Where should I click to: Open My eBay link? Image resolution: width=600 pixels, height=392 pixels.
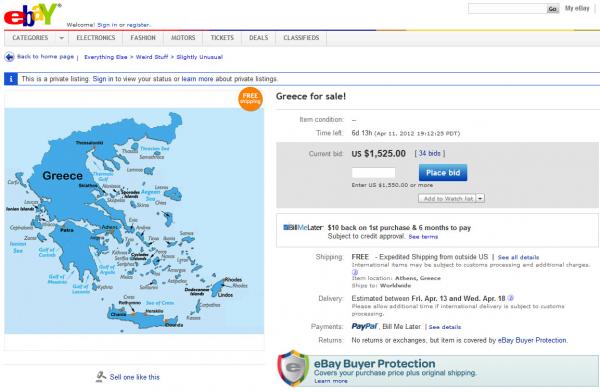[x=577, y=8]
